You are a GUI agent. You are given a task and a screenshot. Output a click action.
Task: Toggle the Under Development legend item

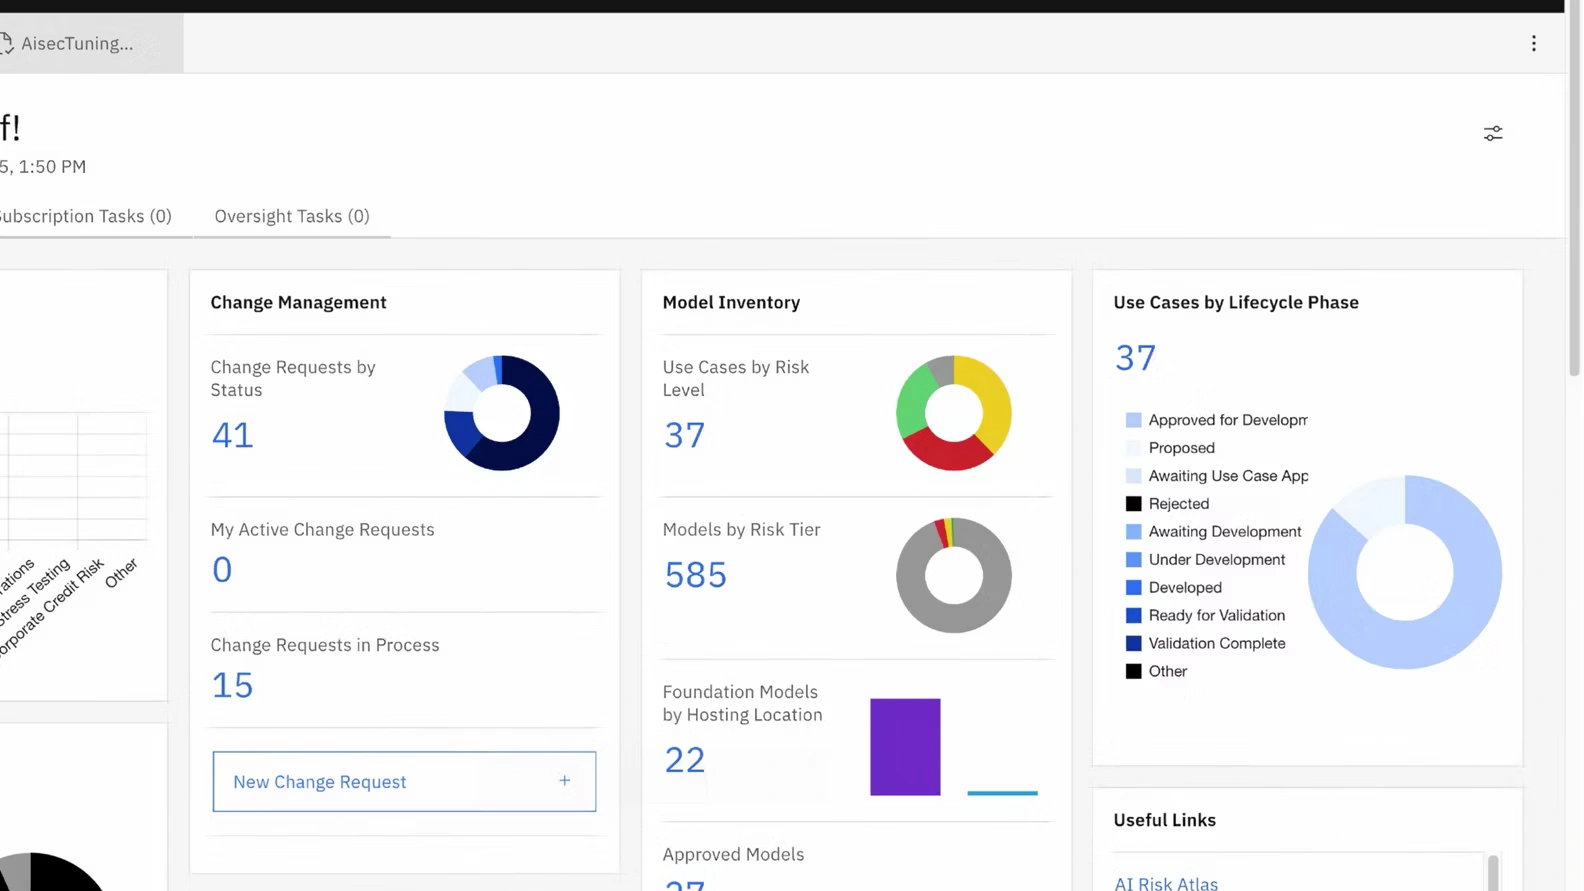pos(1216,560)
